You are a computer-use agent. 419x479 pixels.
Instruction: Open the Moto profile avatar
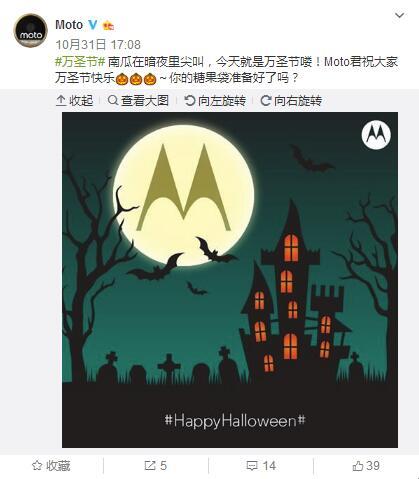pos(30,30)
